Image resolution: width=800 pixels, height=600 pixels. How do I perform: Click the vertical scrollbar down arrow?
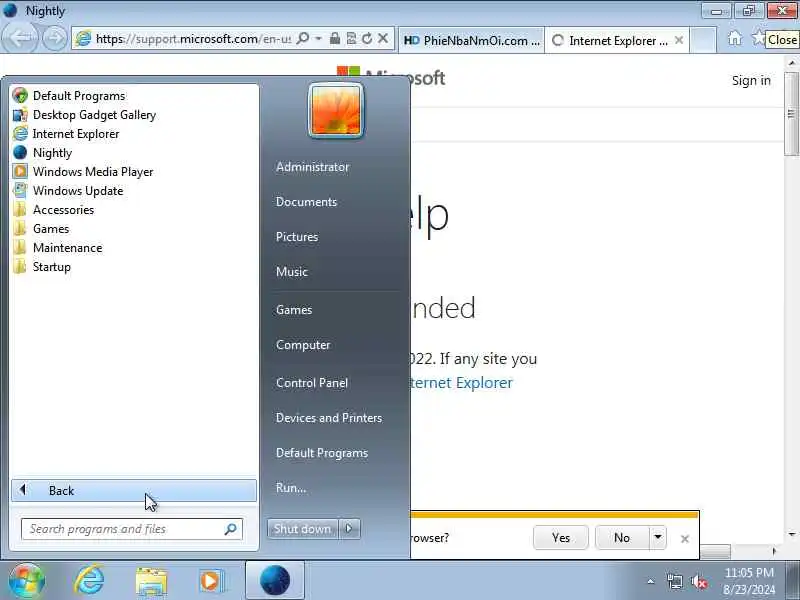[x=792, y=534]
